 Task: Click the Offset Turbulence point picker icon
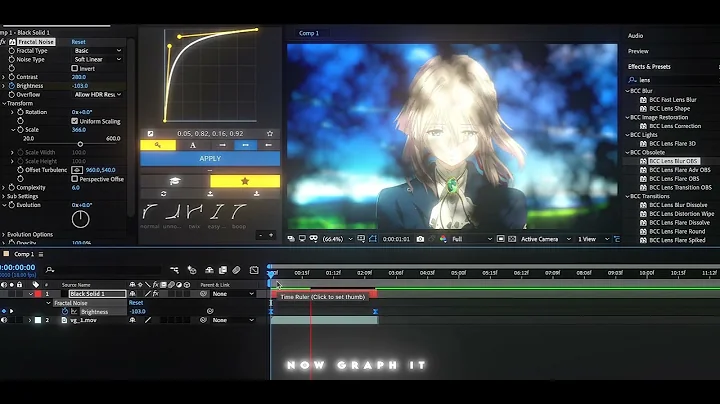[77, 170]
